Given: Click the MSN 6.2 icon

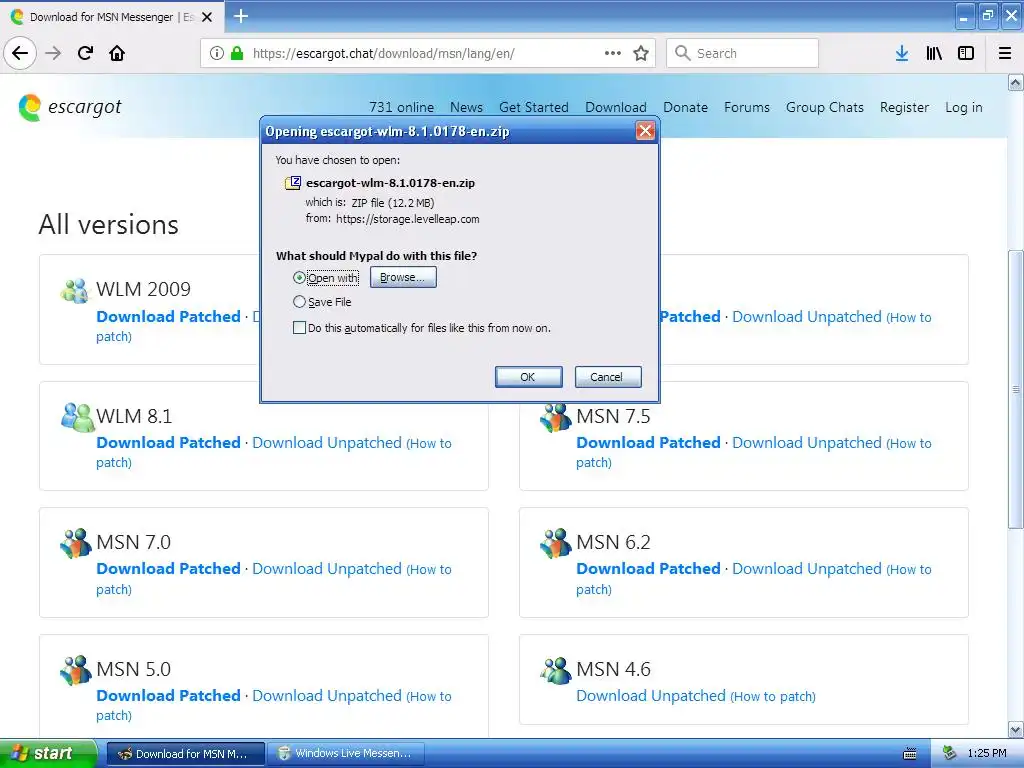Looking at the screenshot, I should tap(556, 543).
